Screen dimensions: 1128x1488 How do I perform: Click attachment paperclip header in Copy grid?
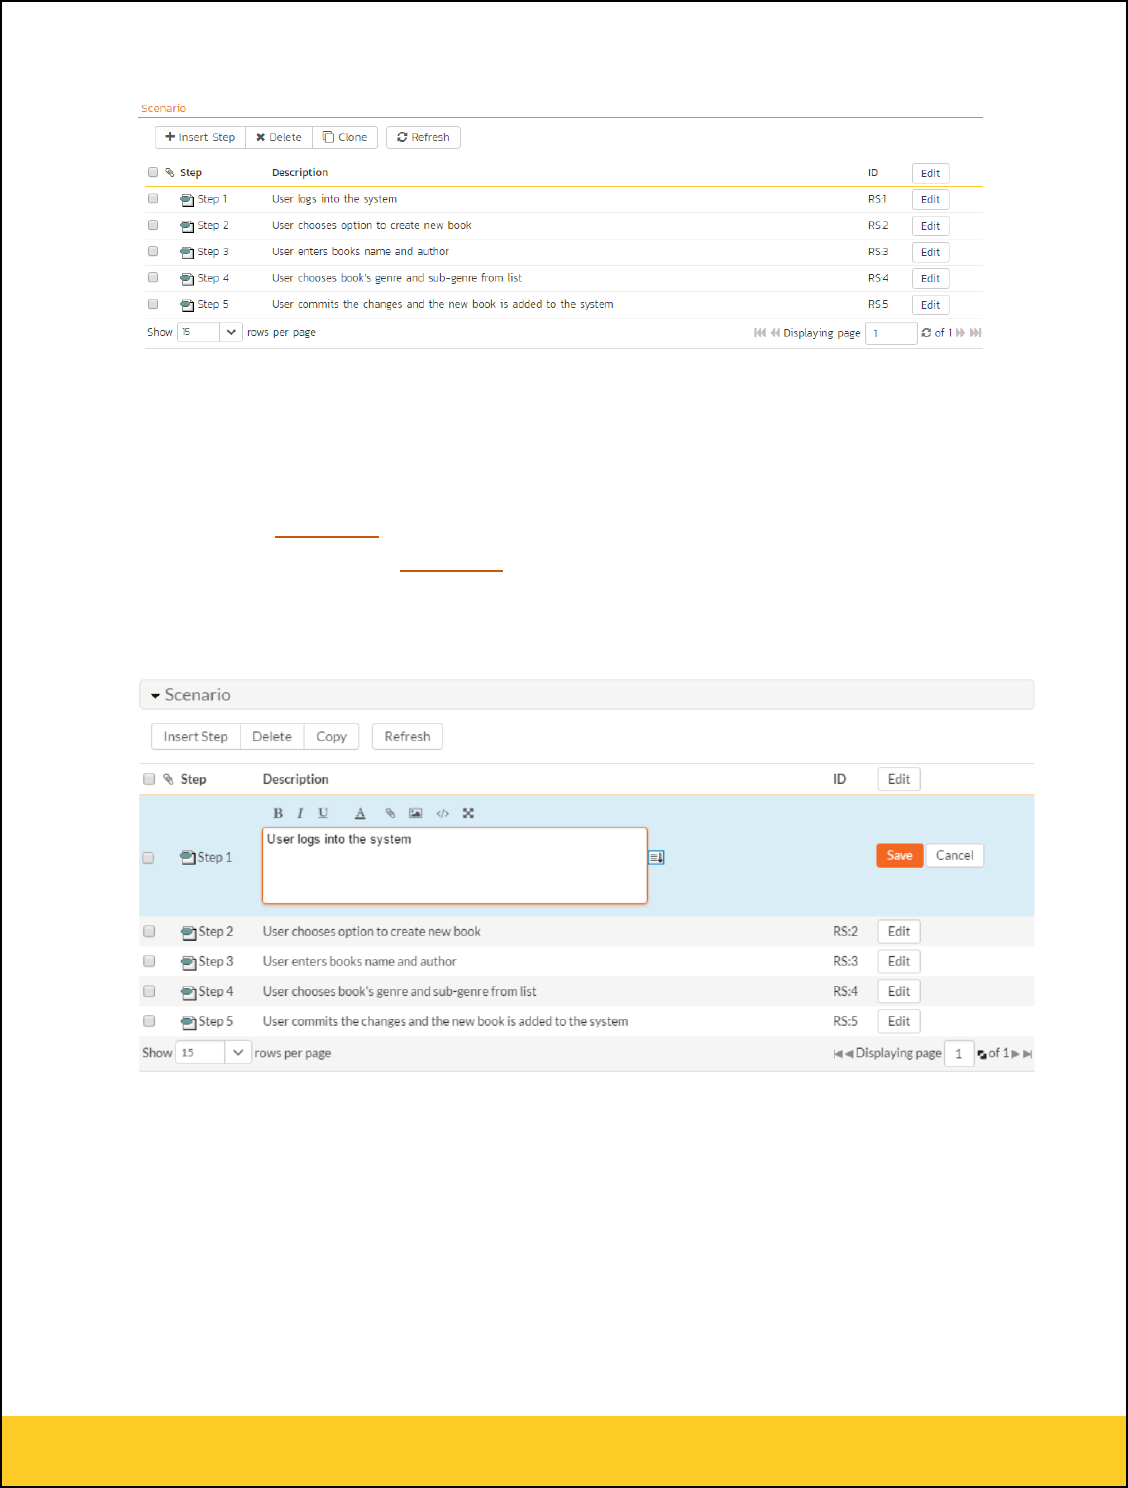click(168, 779)
